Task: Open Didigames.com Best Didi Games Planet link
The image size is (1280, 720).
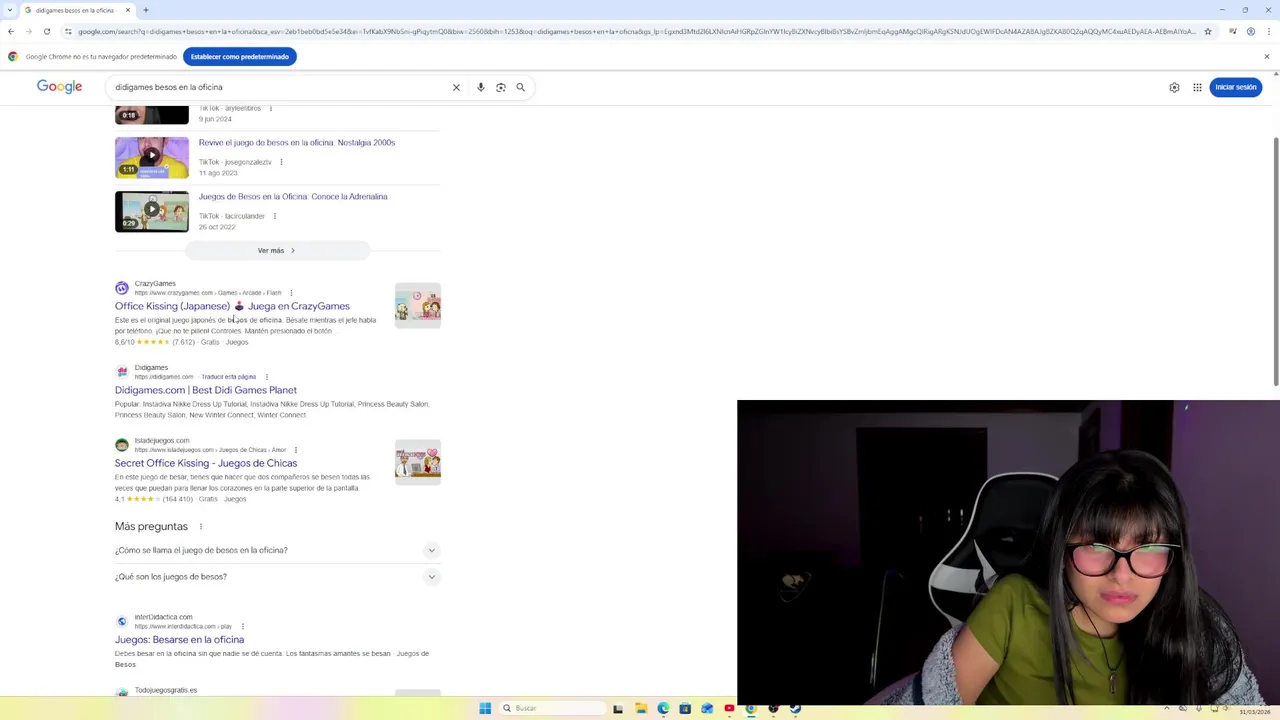Action: point(206,391)
